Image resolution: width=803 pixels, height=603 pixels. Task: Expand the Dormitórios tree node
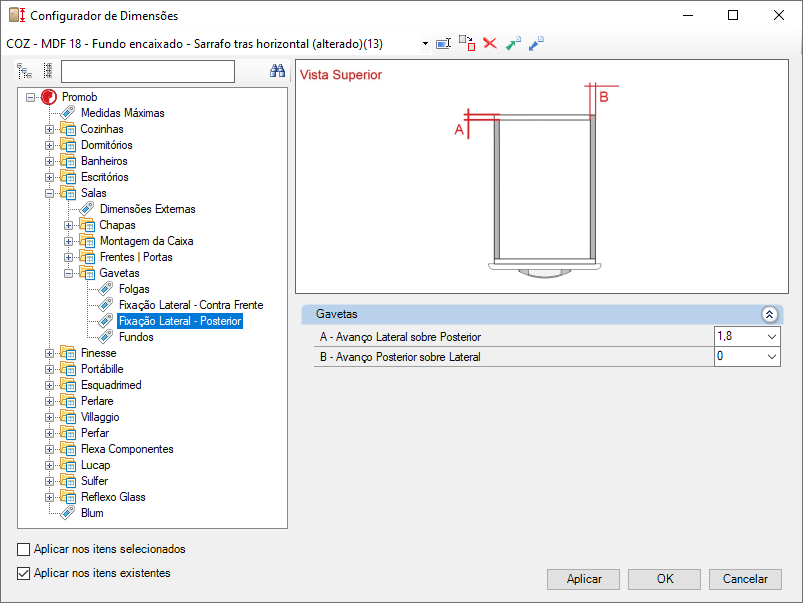pos(49,145)
